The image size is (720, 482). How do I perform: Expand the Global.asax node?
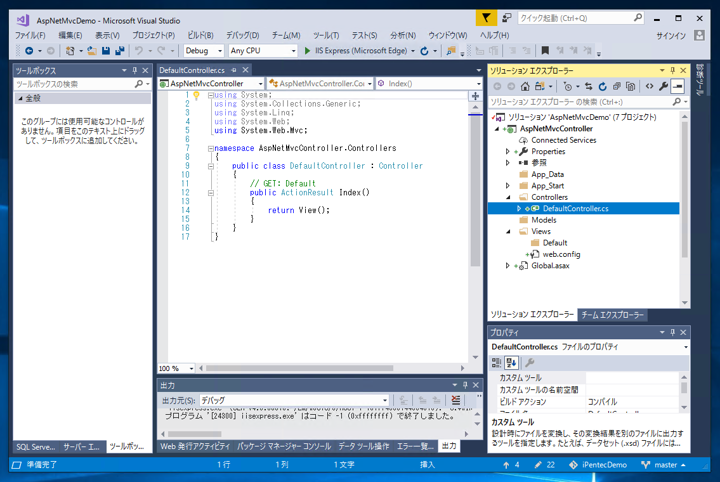click(x=507, y=266)
